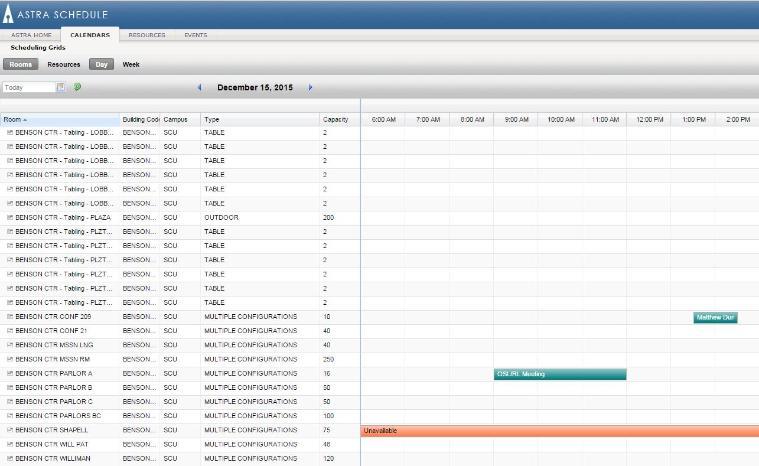Click room icon beside BENSON CTR CONF 209
This screenshot has width=759, height=466.
tap(10, 316)
